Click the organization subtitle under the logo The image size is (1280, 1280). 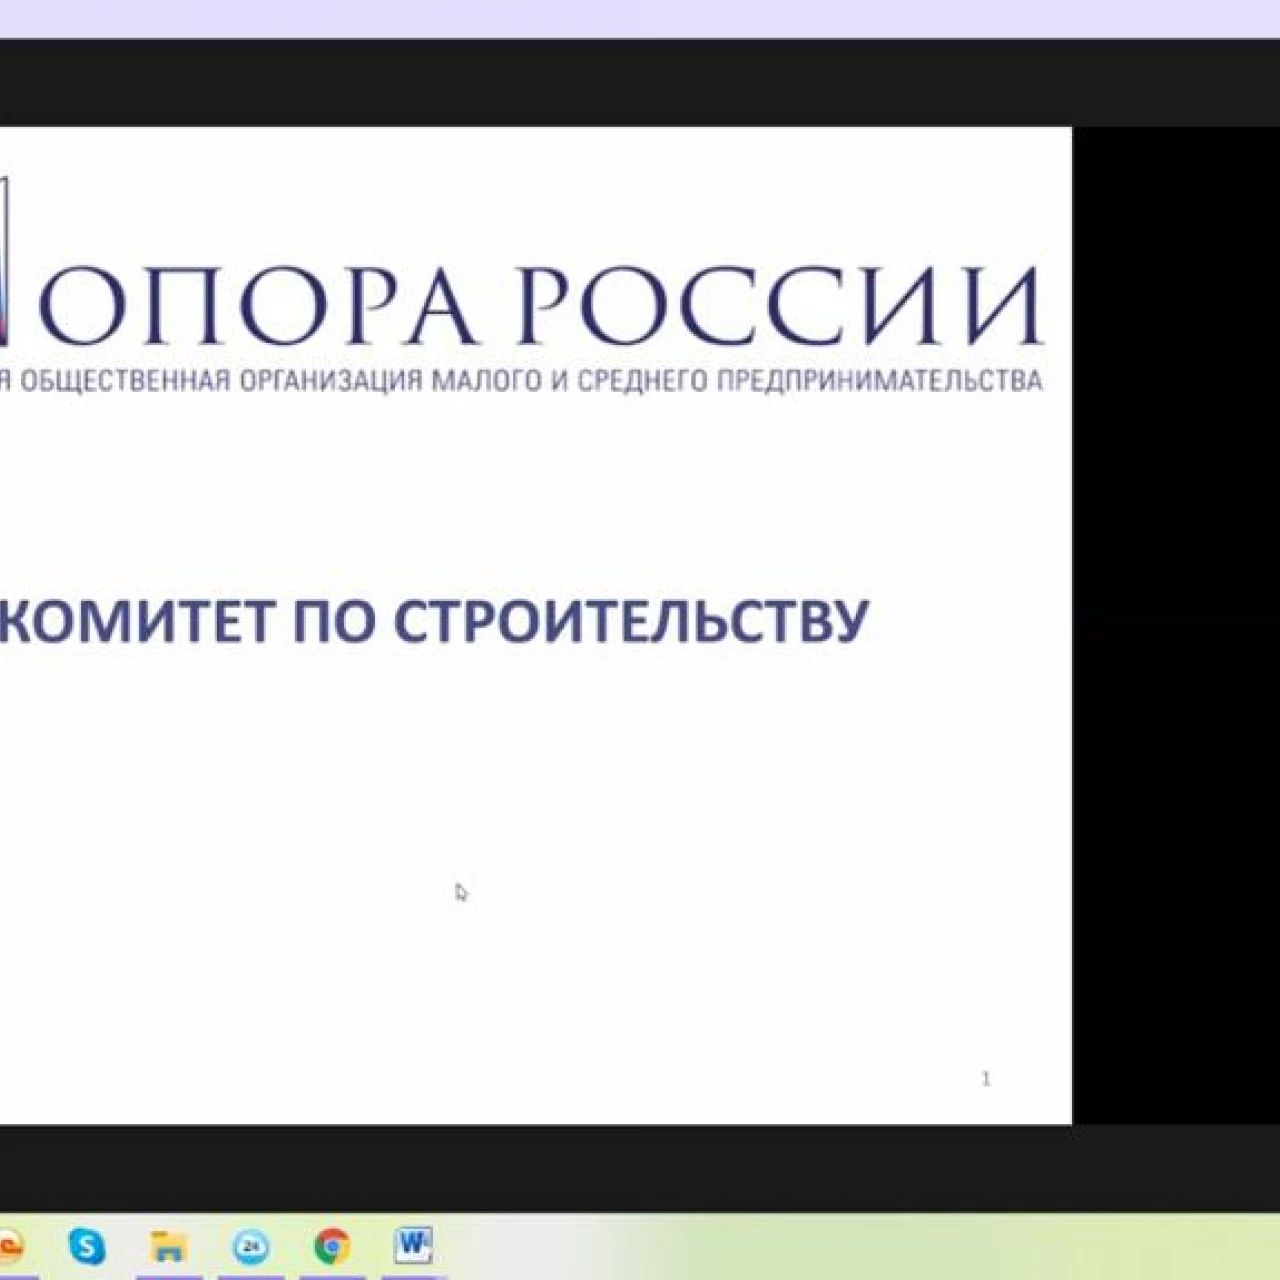click(x=521, y=381)
